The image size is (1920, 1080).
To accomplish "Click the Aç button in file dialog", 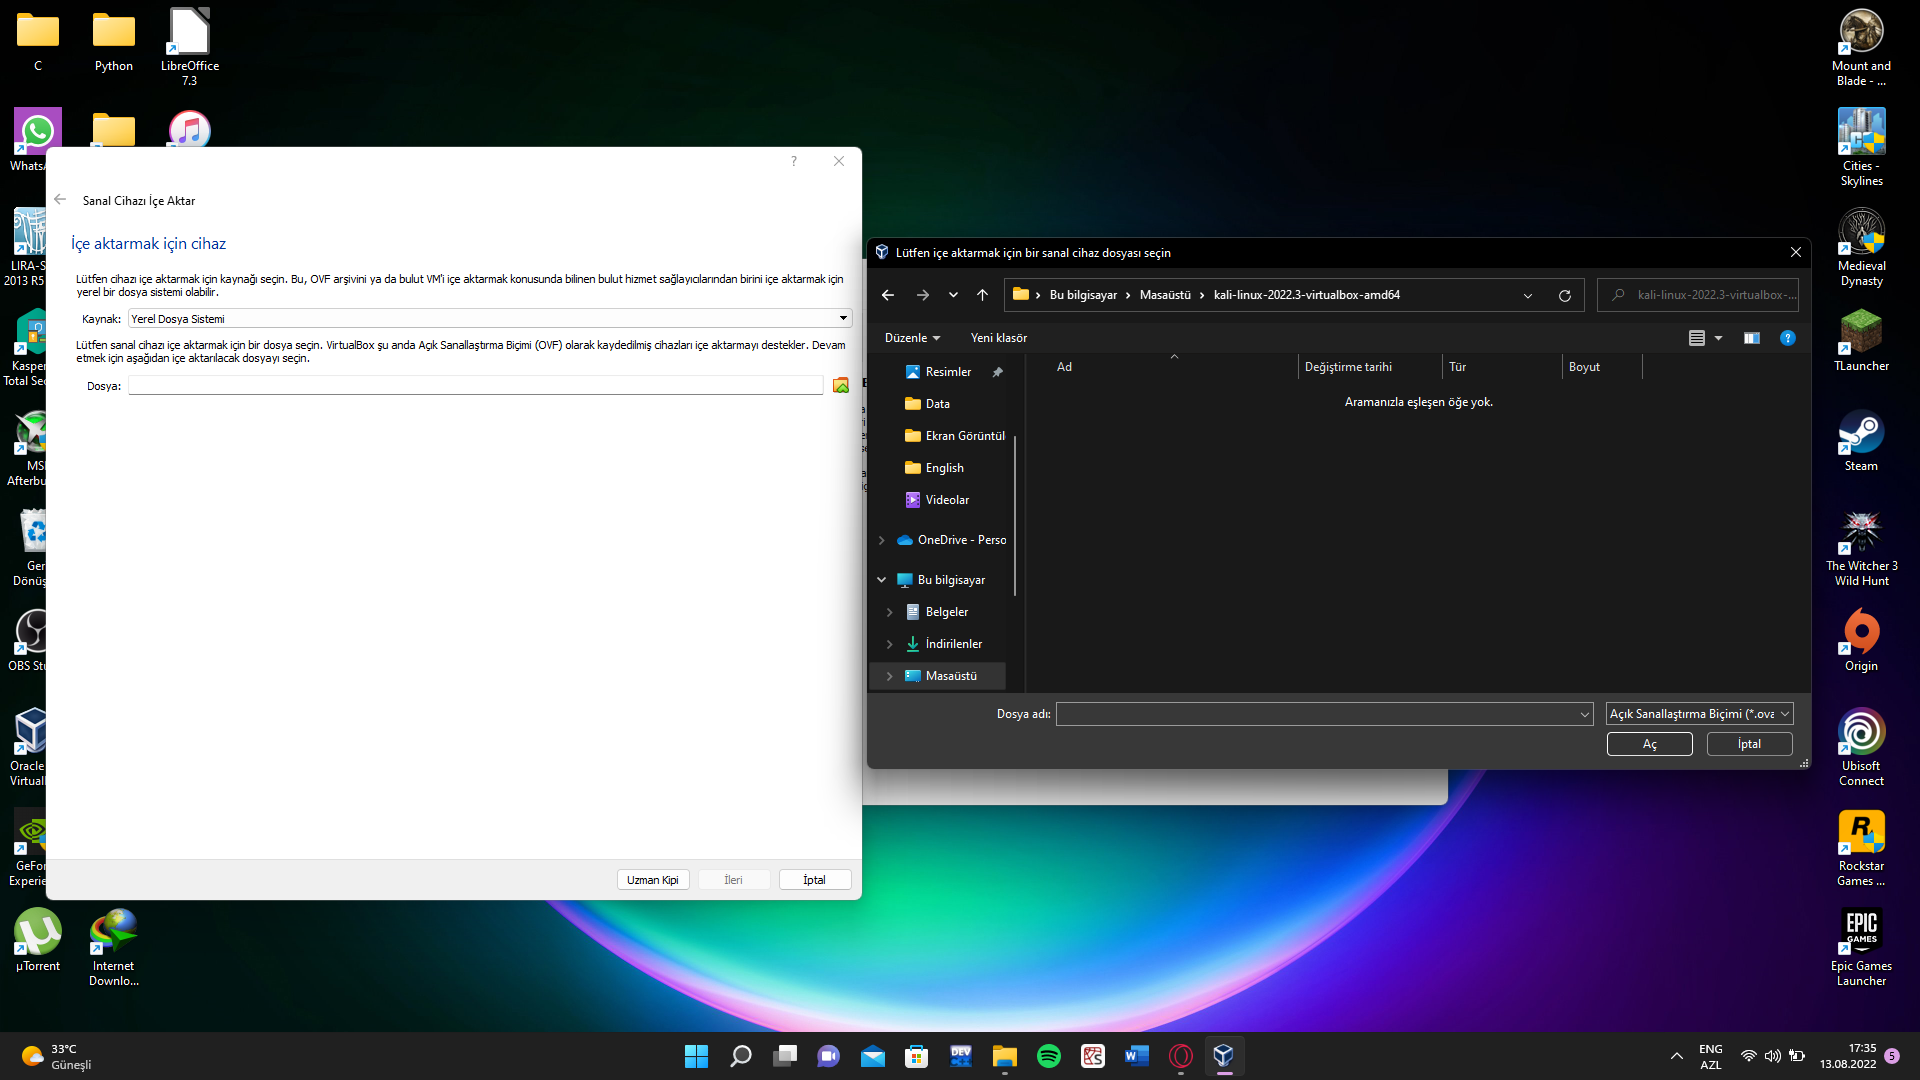I will pyautogui.click(x=1649, y=744).
